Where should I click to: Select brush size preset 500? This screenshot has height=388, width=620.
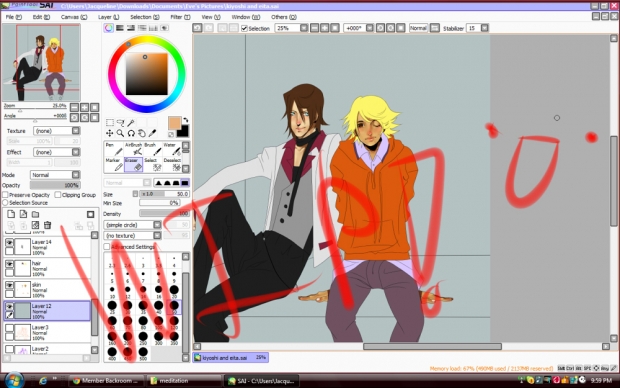[143, 352]
